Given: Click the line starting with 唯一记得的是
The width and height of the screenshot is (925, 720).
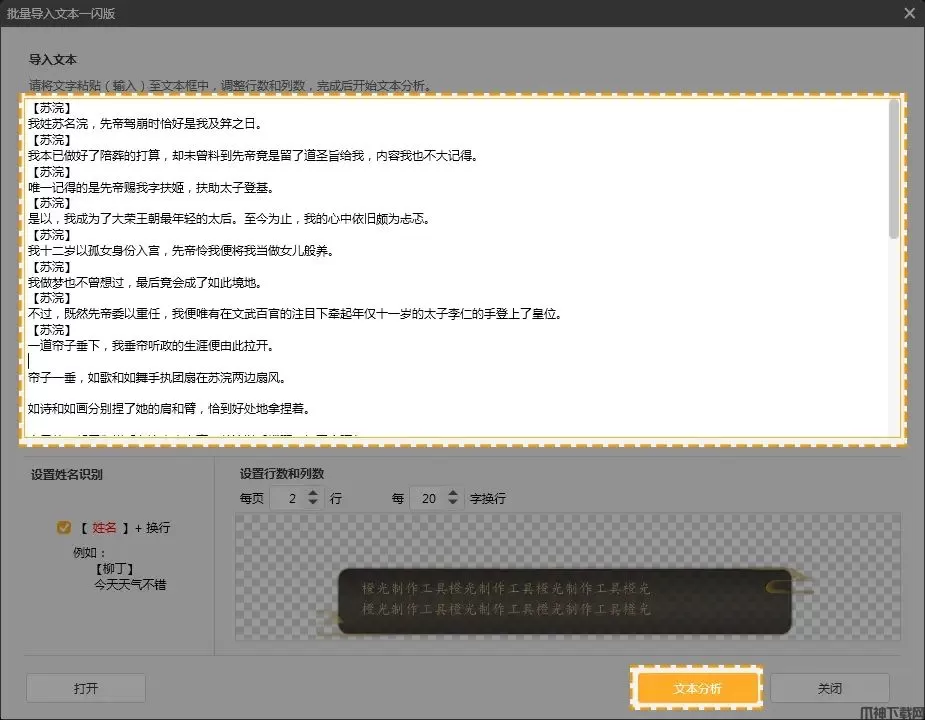Looking at the screenshot, I should pyautogui.click(x=150, y=187).
